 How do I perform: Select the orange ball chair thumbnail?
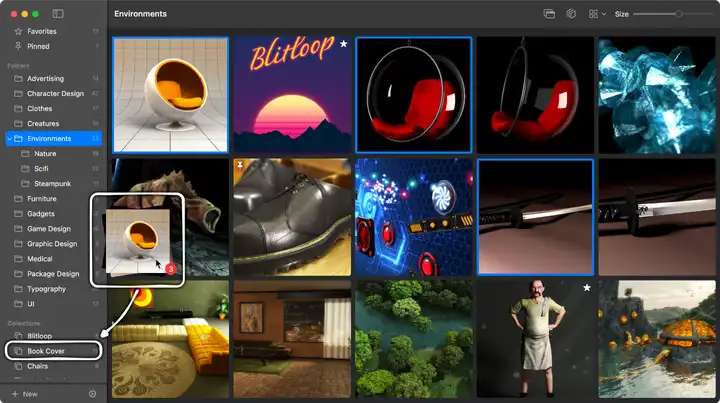click(x=170, y=95)
